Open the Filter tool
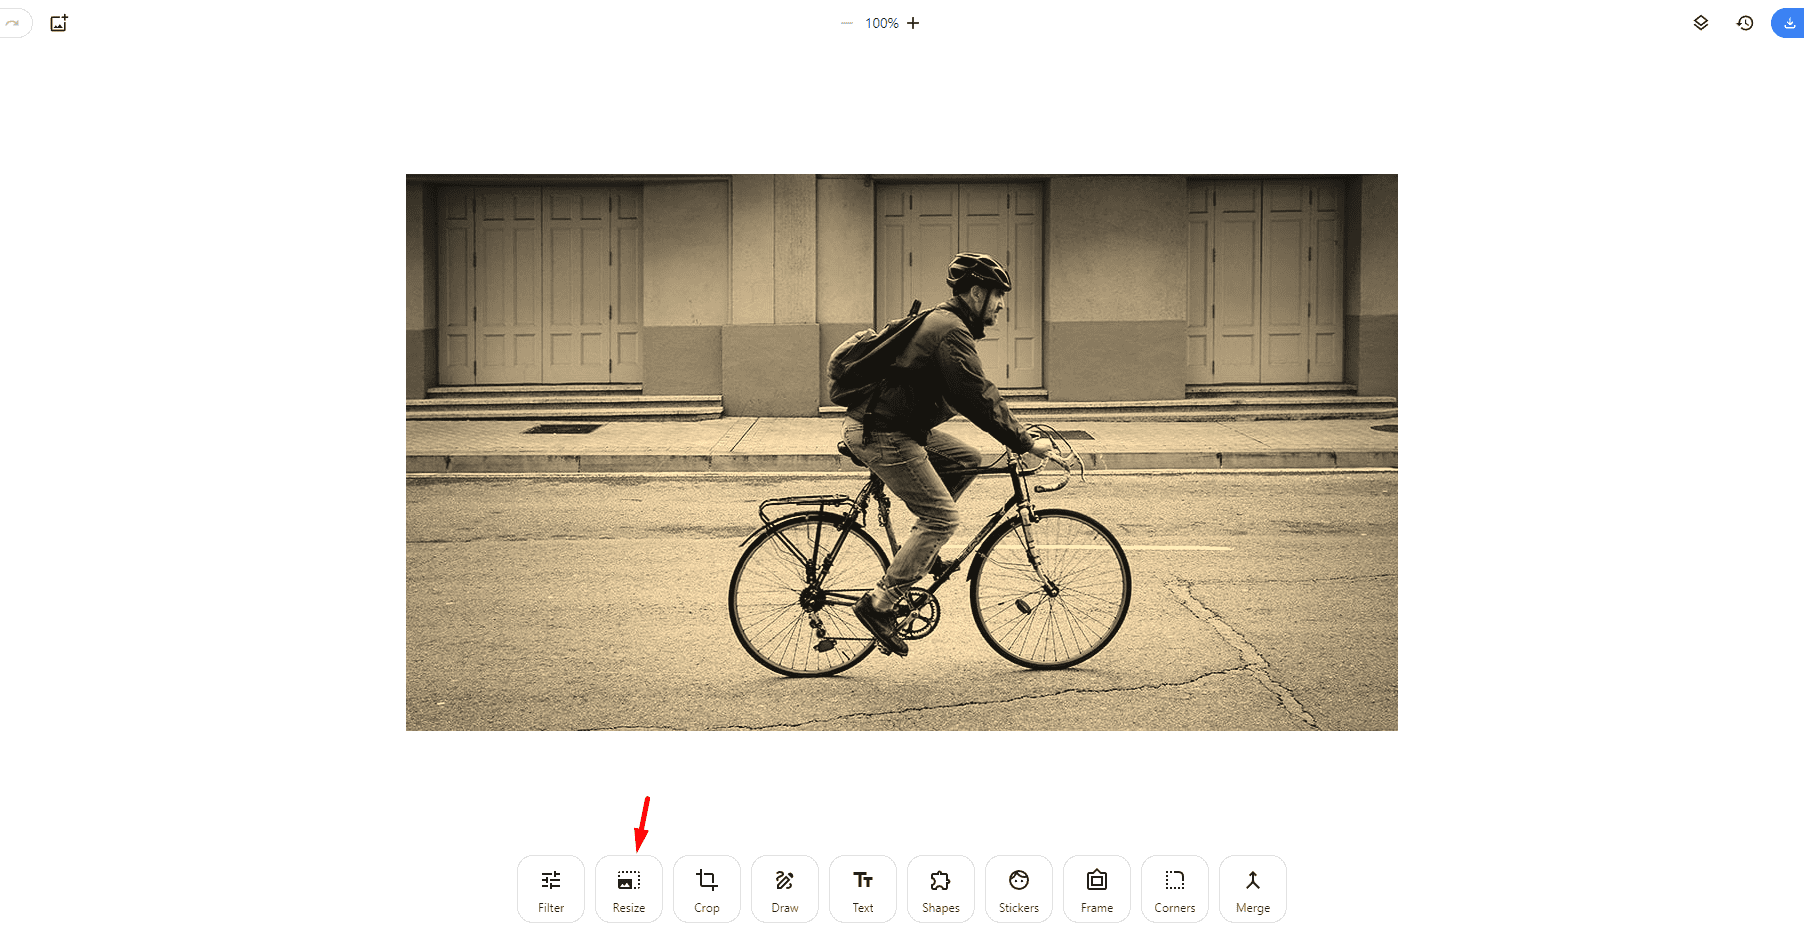Screen dimensions: 1804x934 [551, 889]
